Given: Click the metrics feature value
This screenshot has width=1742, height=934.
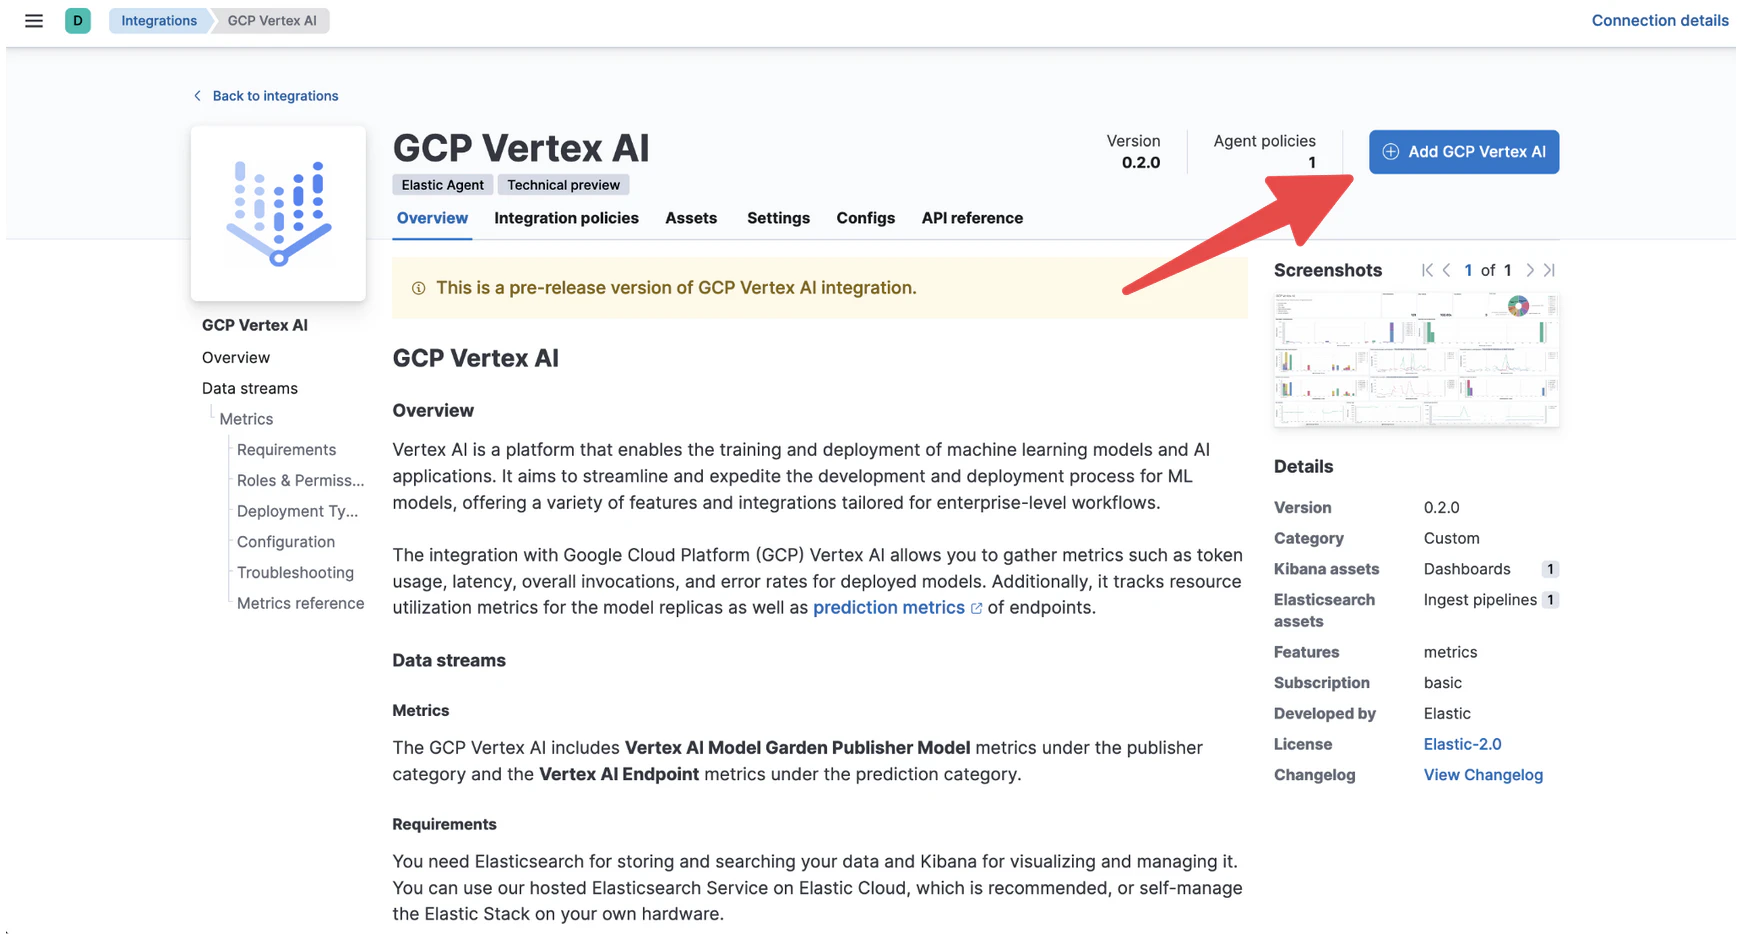Looking at the screenshot, I should [1450, 652].
